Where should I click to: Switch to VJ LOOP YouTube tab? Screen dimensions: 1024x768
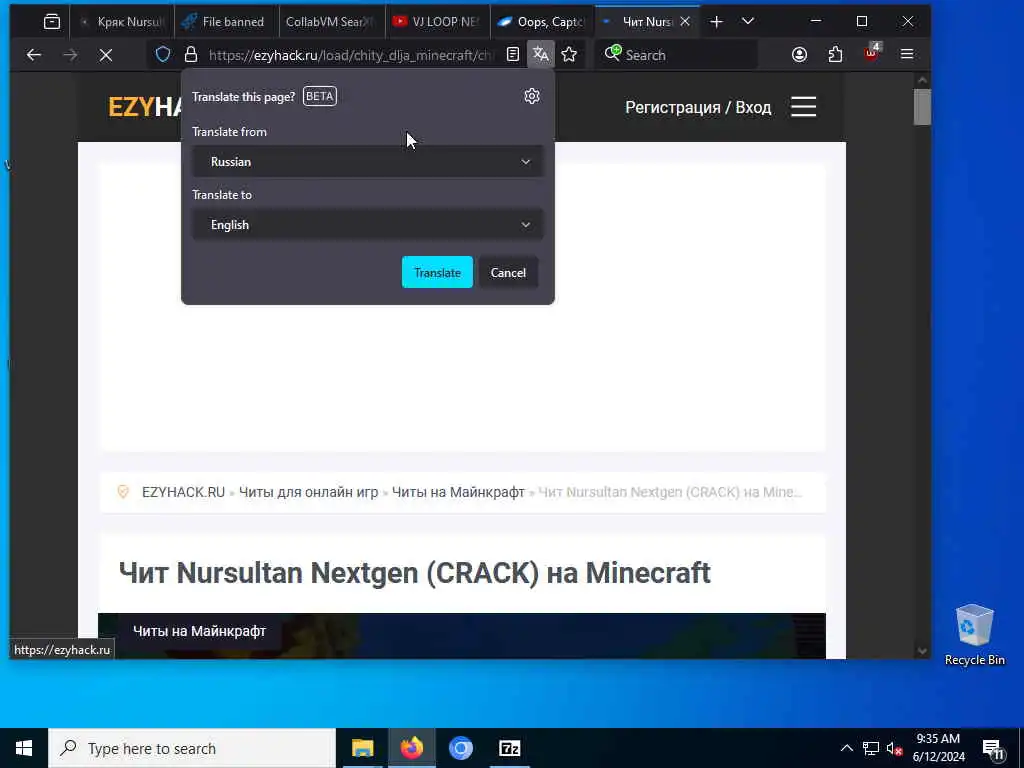438,22
